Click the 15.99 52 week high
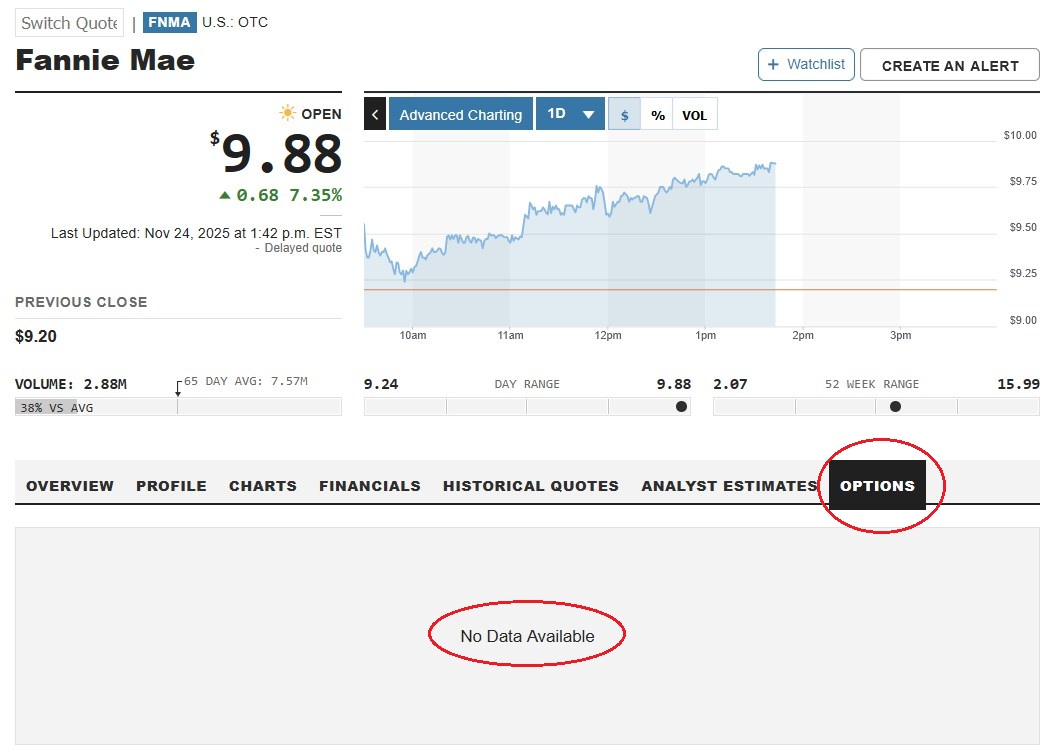 pos(1018,385)
